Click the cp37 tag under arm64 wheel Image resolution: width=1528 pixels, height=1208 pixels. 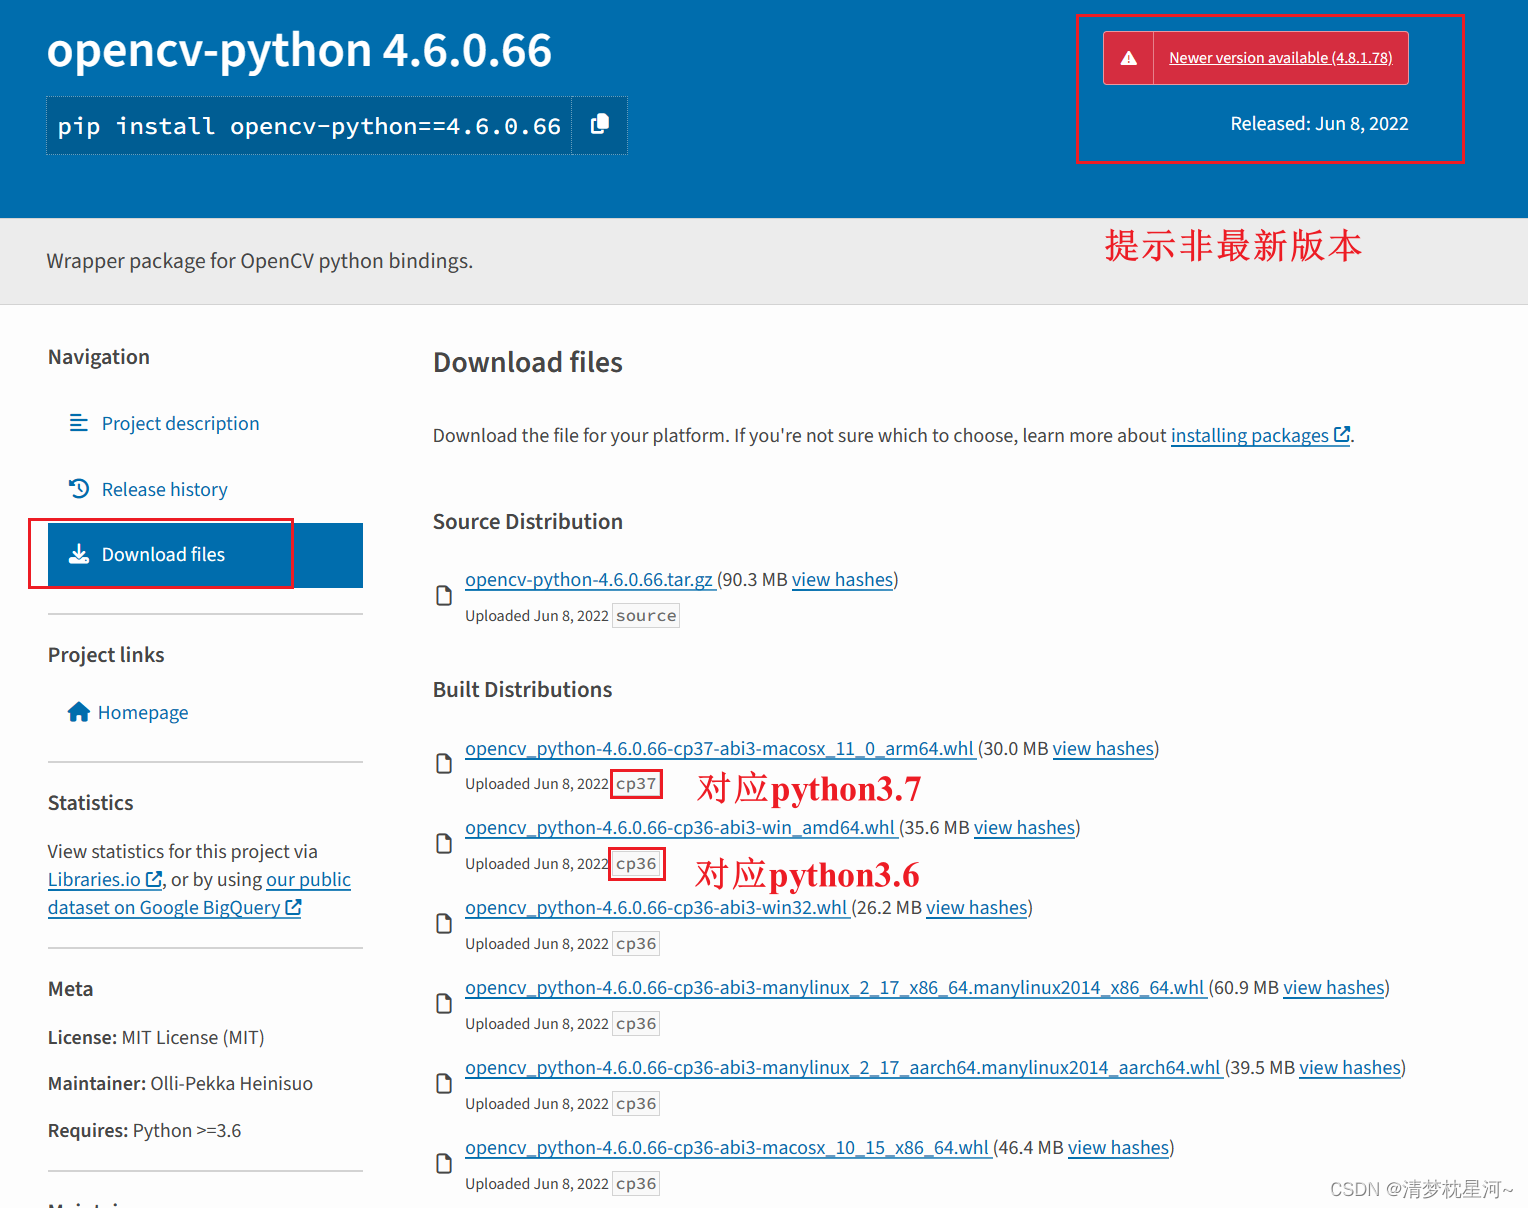636,783
